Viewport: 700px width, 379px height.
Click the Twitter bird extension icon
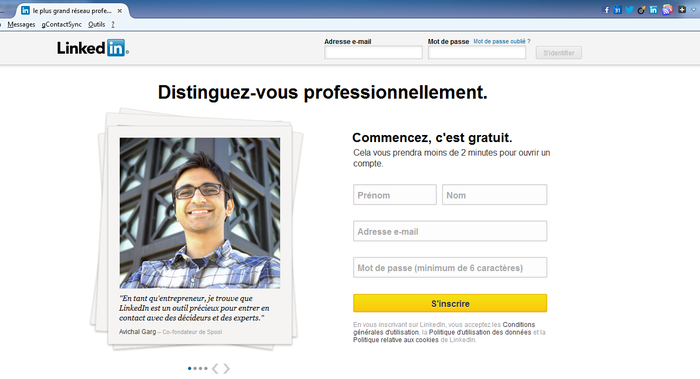(x=629, y=9)
